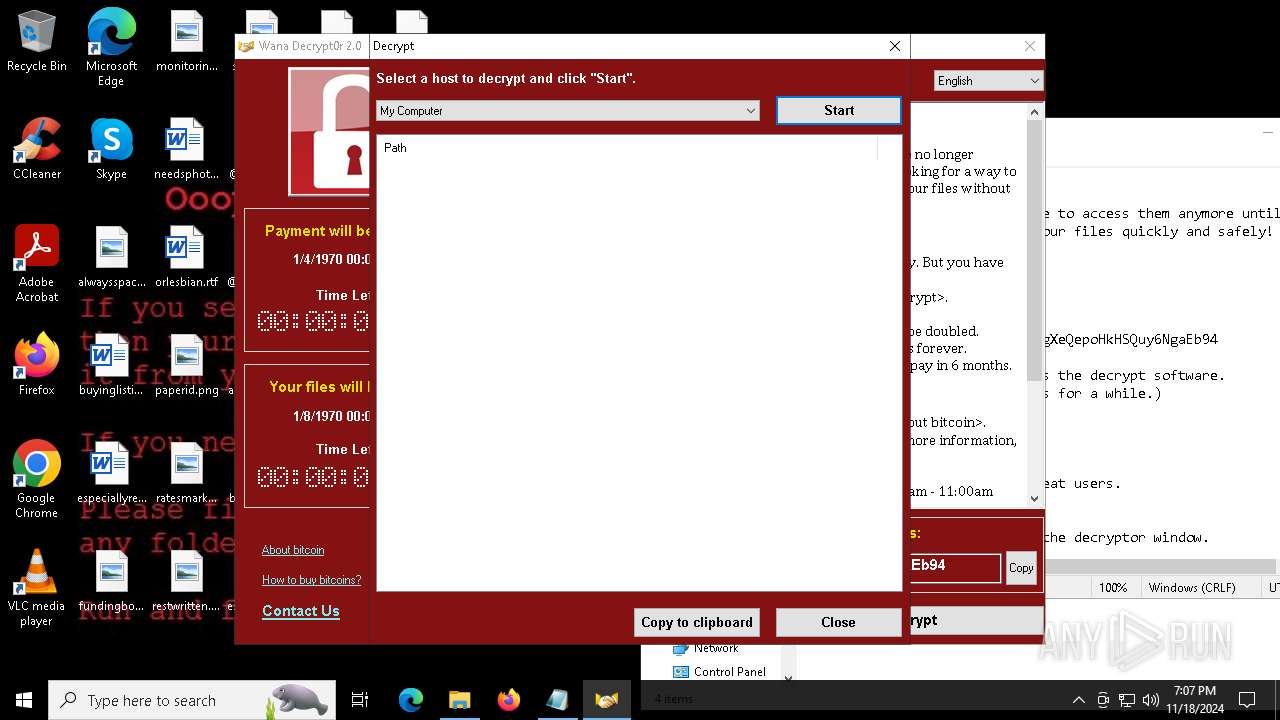This screenshot has width=1280, height=720.
Task: Select the monitorin... image file on desktop
Action: point(187,42)
